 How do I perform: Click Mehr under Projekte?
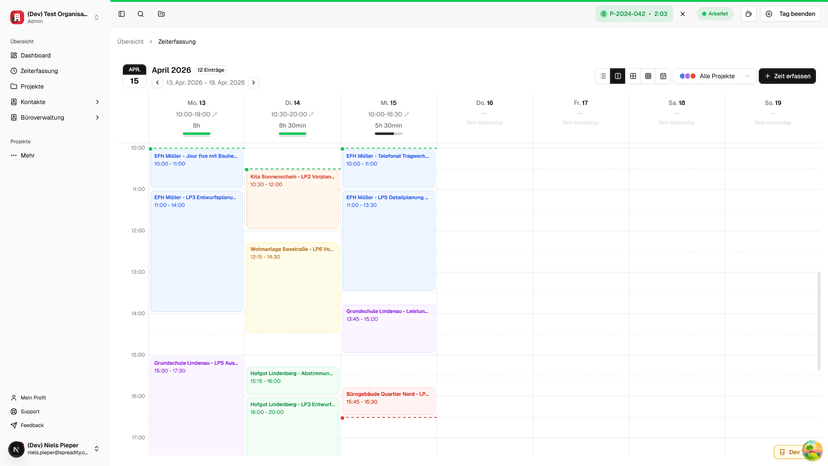pyautogui.click(x=27, y=156)
